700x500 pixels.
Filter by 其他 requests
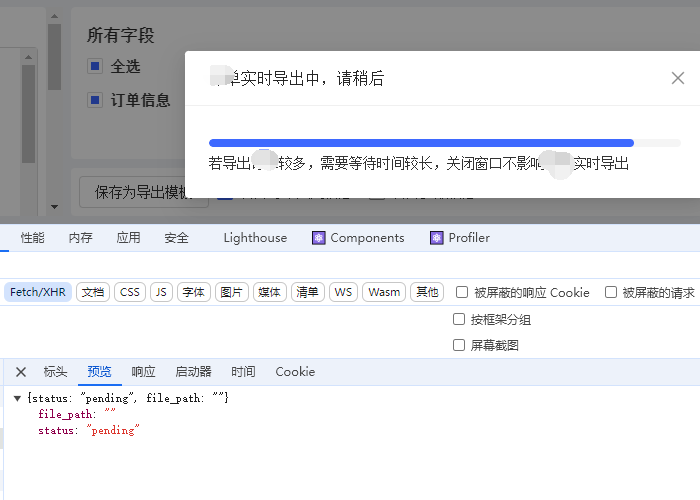point(427,292)
